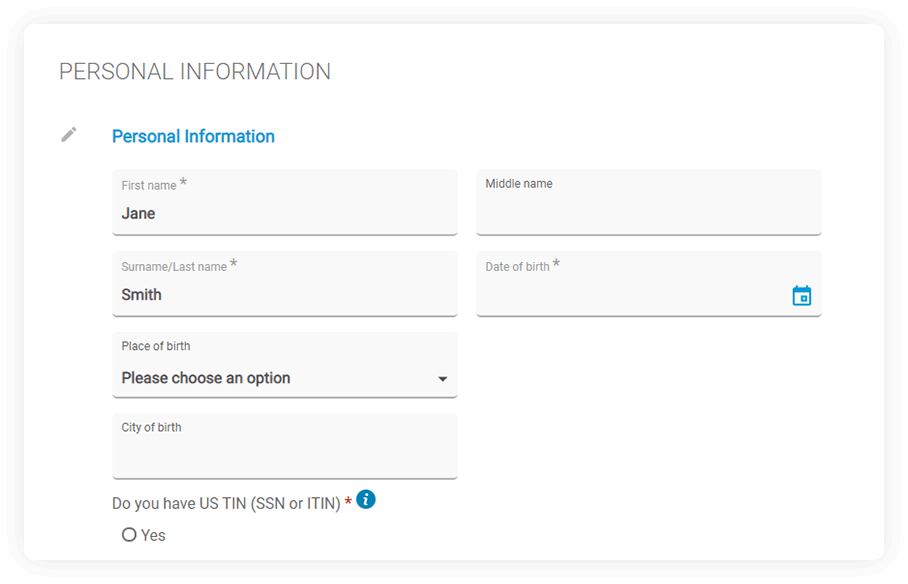Viewport: 908px width, 584px height.
Task: Click the info bubble for TIN help
Action: click(365, 499)
